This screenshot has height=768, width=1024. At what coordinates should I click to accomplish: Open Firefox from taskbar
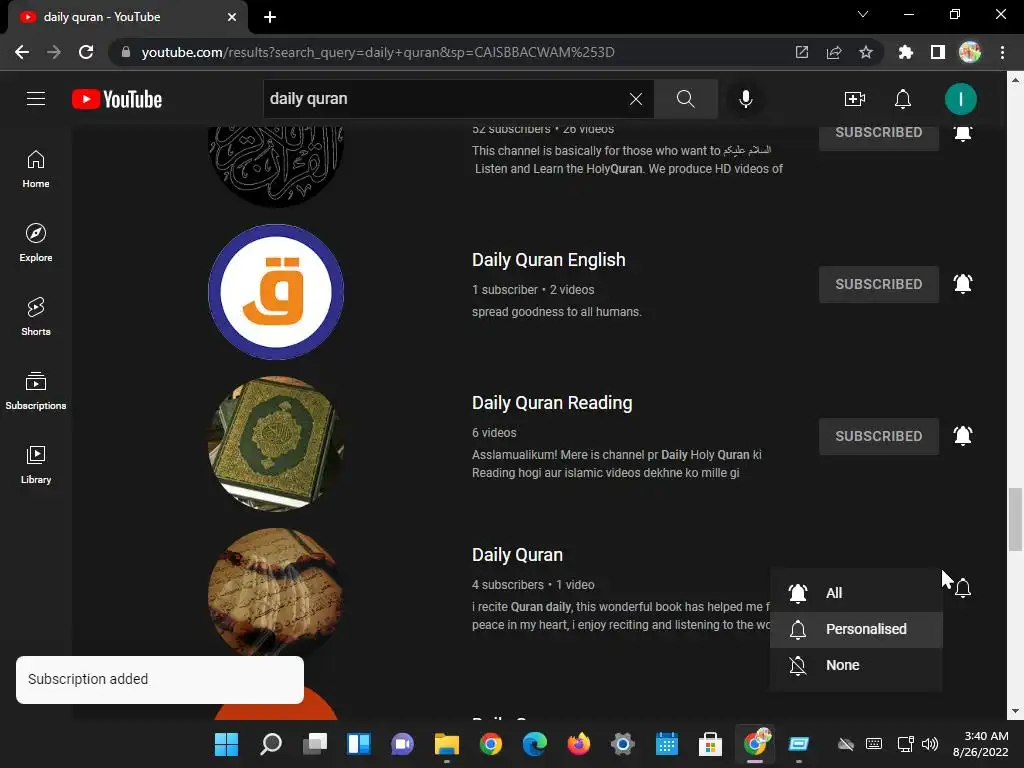point(579,744)
